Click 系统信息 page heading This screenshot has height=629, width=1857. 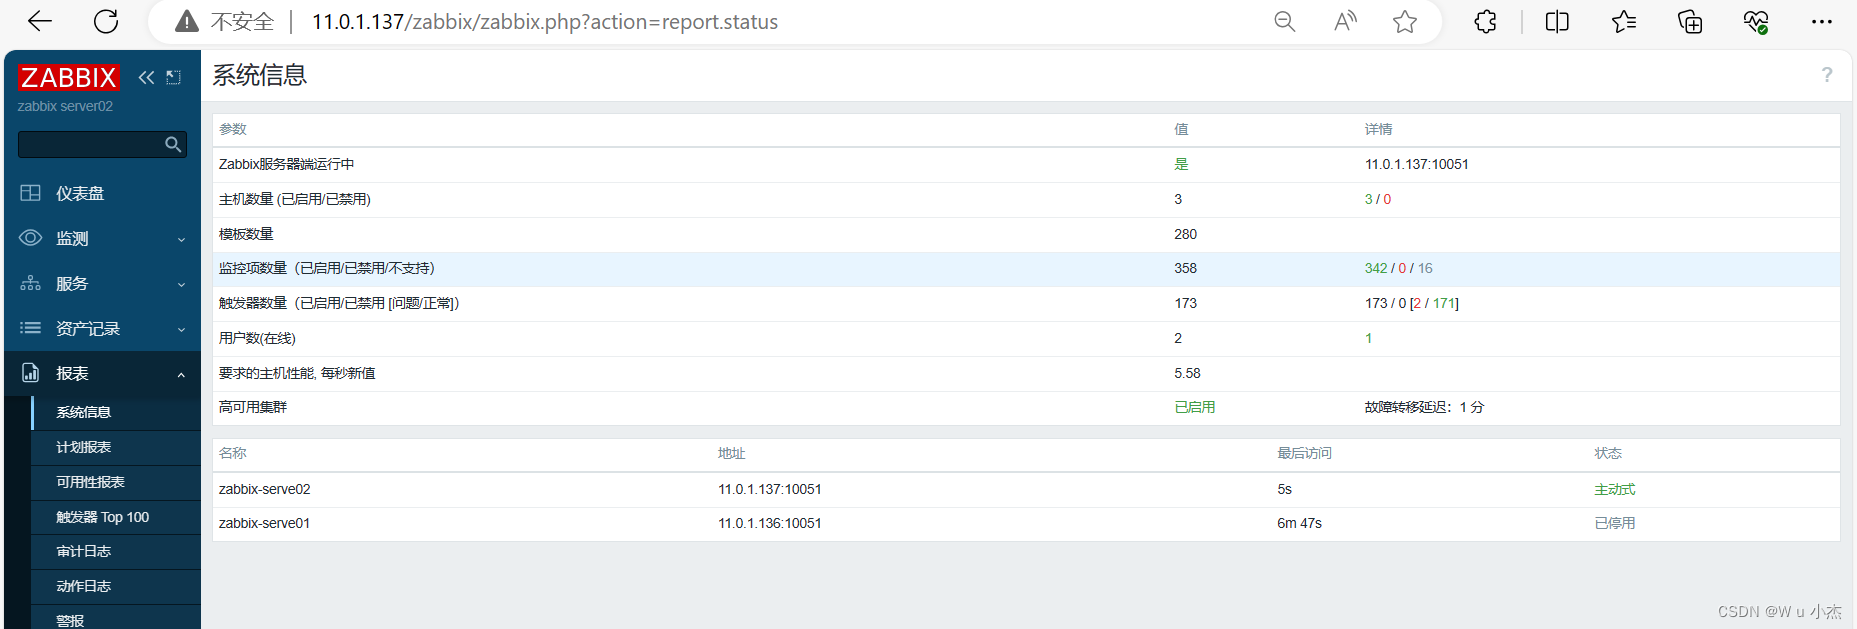(x=259, y=75)
